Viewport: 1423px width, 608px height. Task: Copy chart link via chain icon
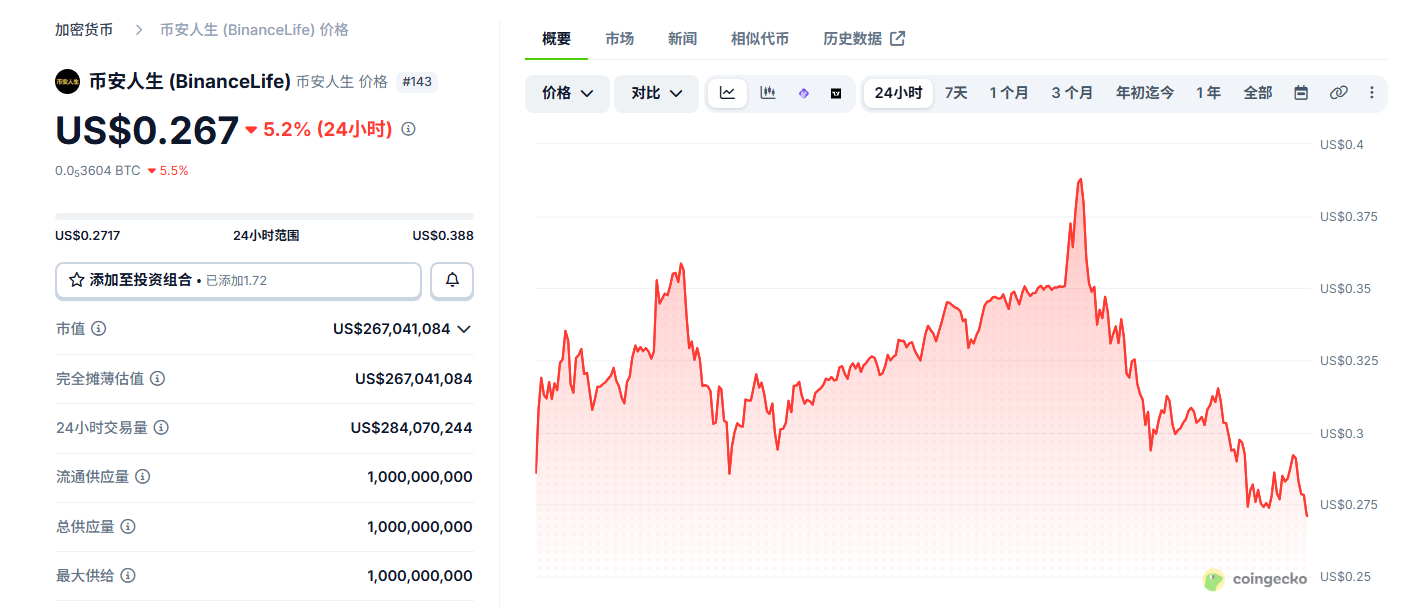pos(1338,93)
